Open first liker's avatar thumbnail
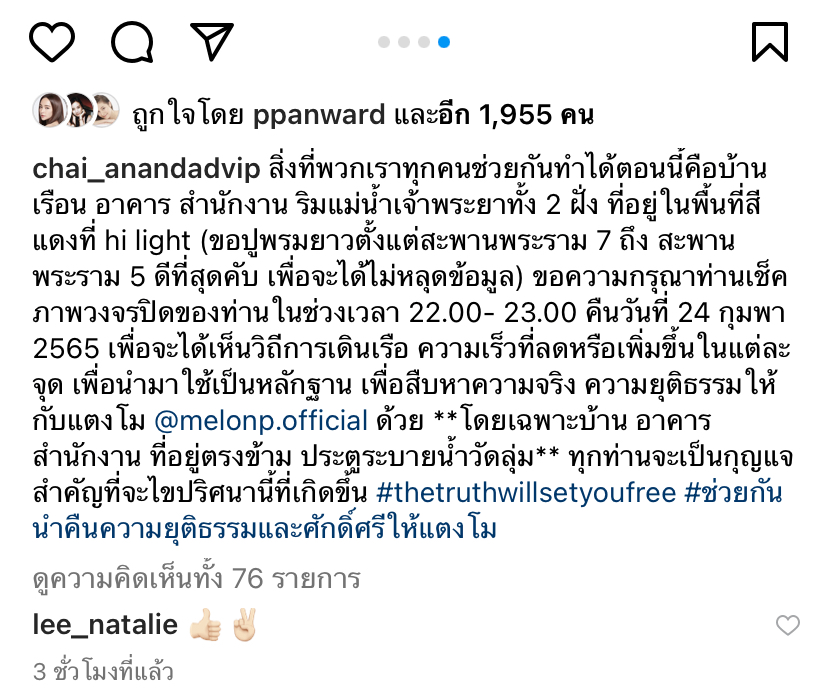828x698 pixels. tap(48, 110)
